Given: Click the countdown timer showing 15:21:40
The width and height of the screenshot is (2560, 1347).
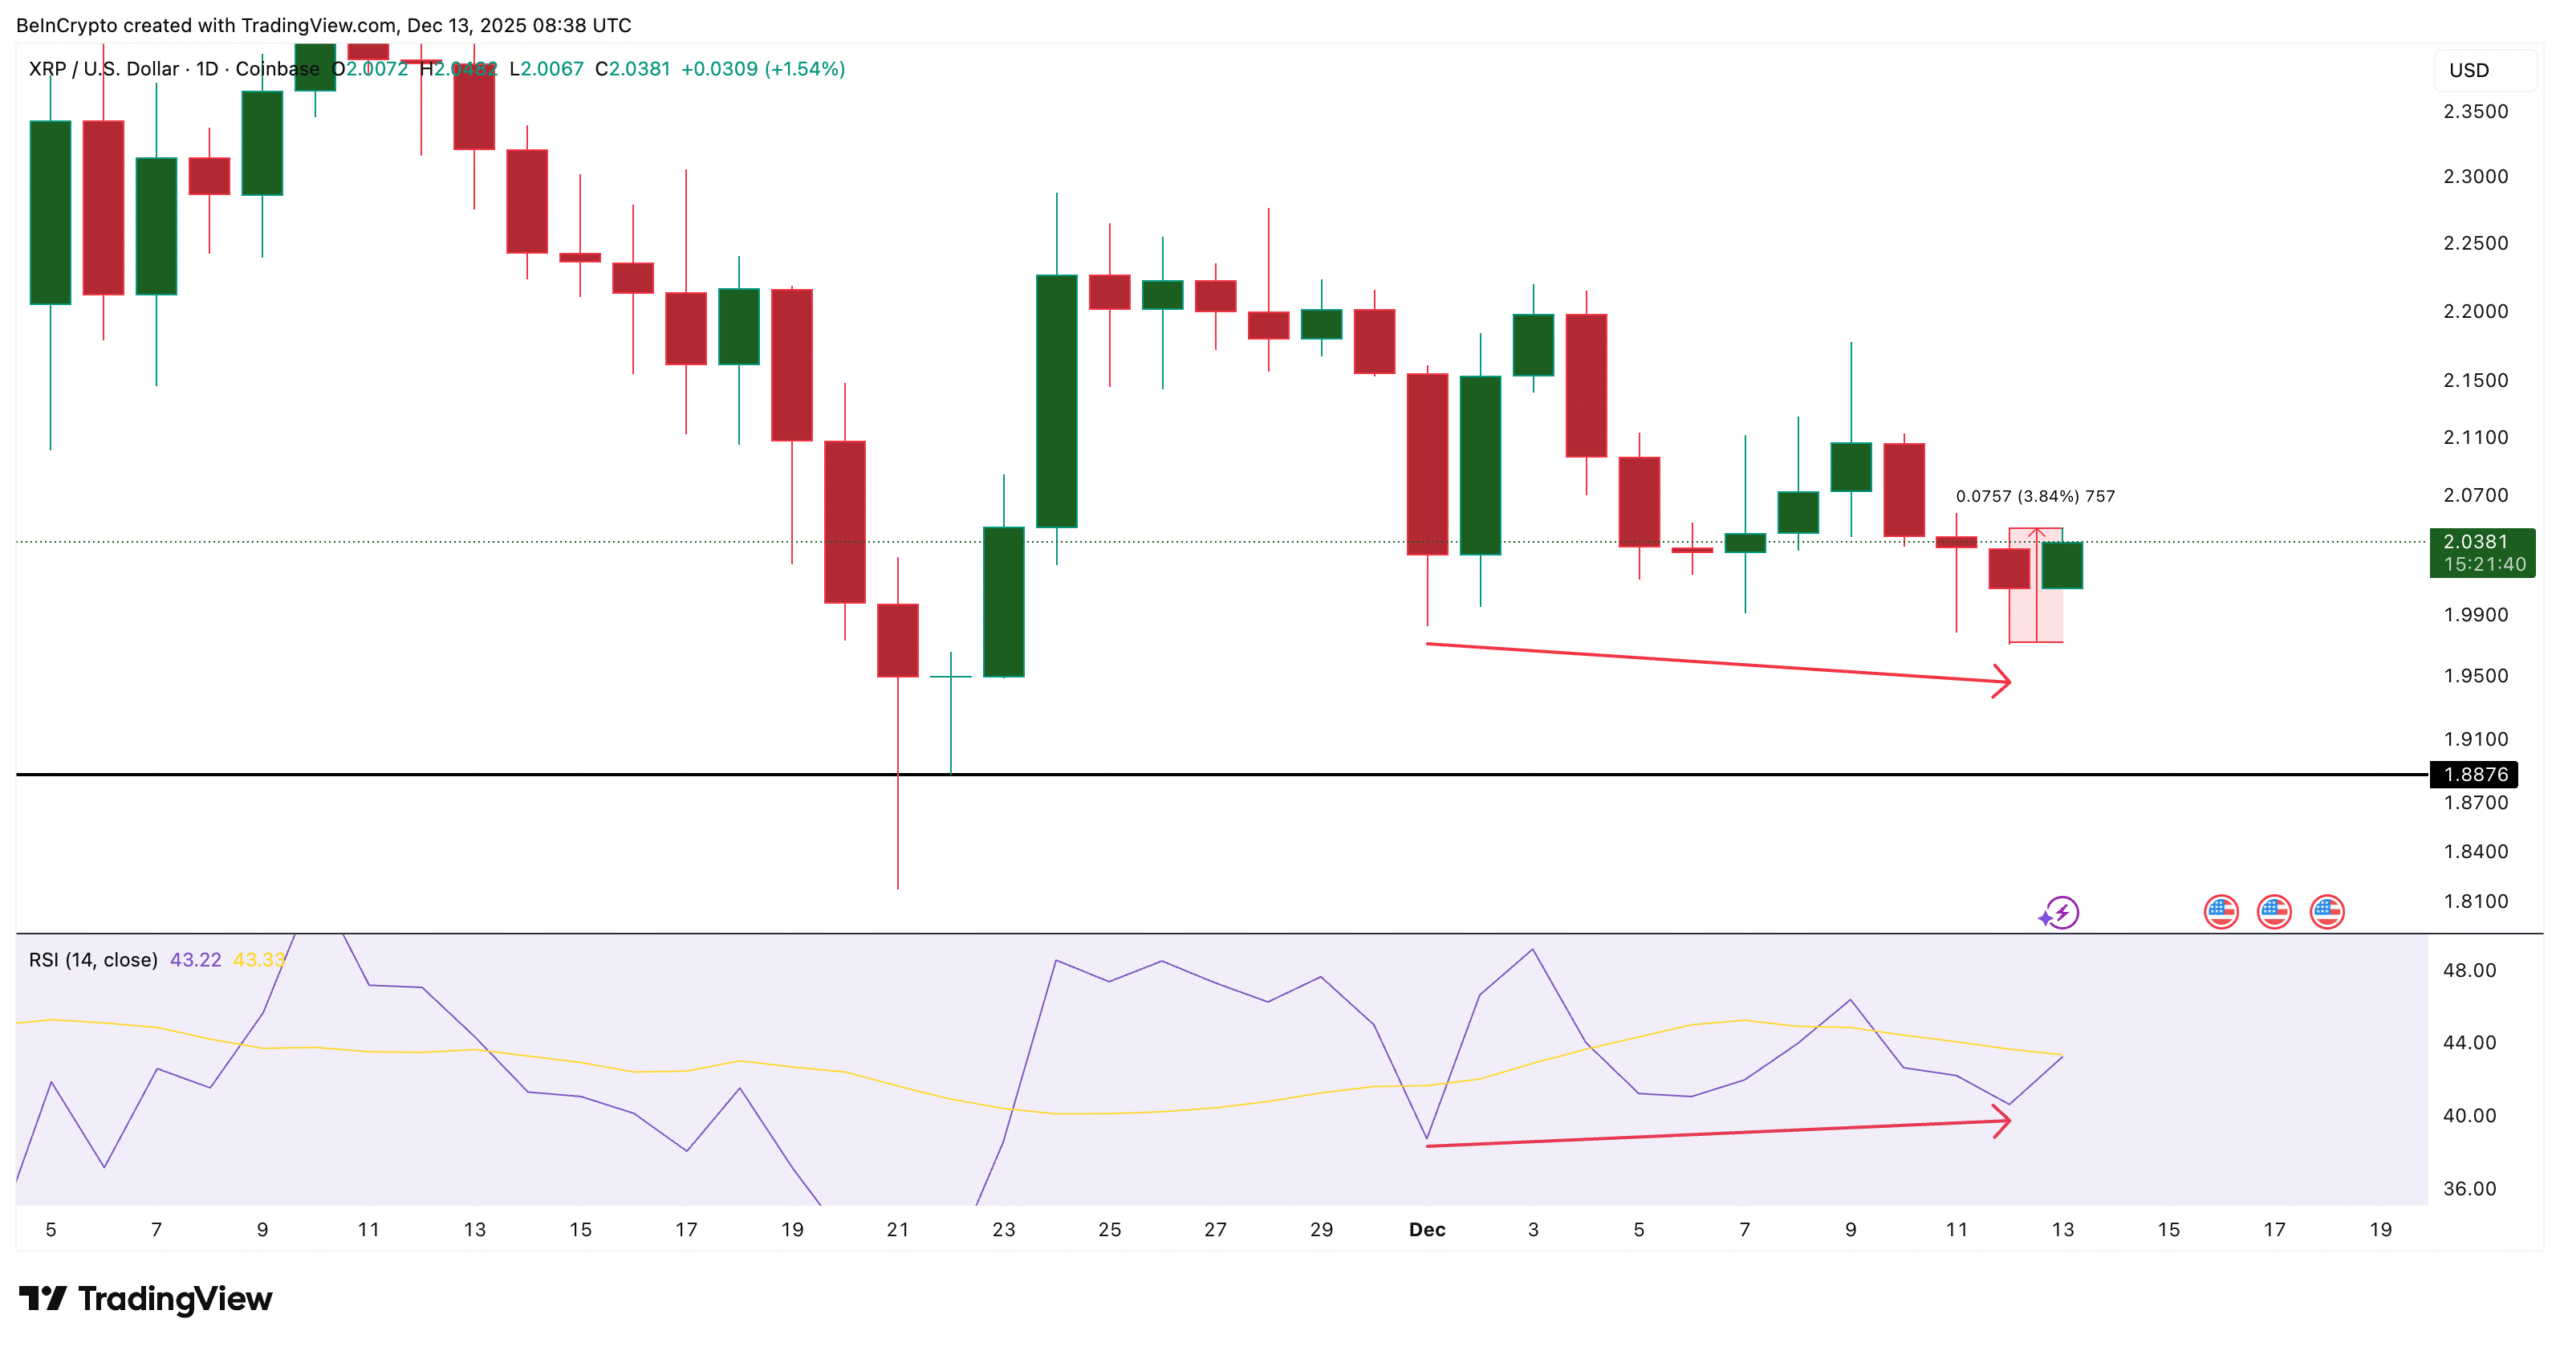Looking at the screenshot, I should (2486, 564).
